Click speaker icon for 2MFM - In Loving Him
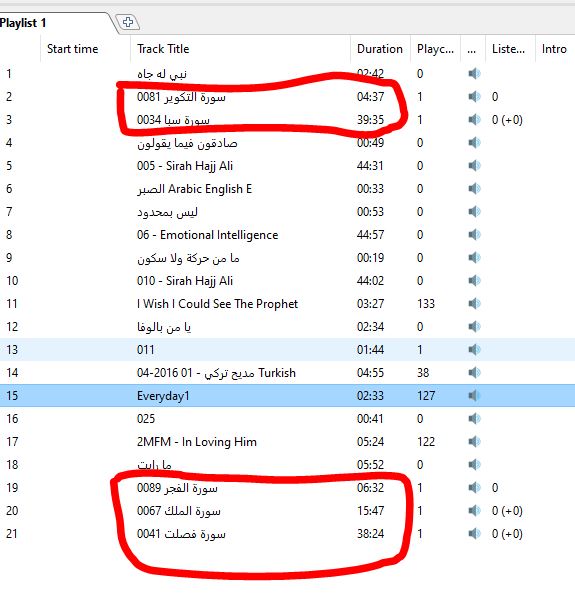 [474, 442]
